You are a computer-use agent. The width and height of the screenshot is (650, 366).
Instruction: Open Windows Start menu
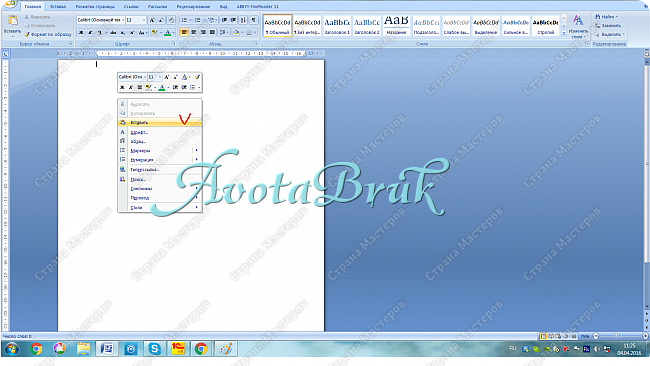[12, 349]
